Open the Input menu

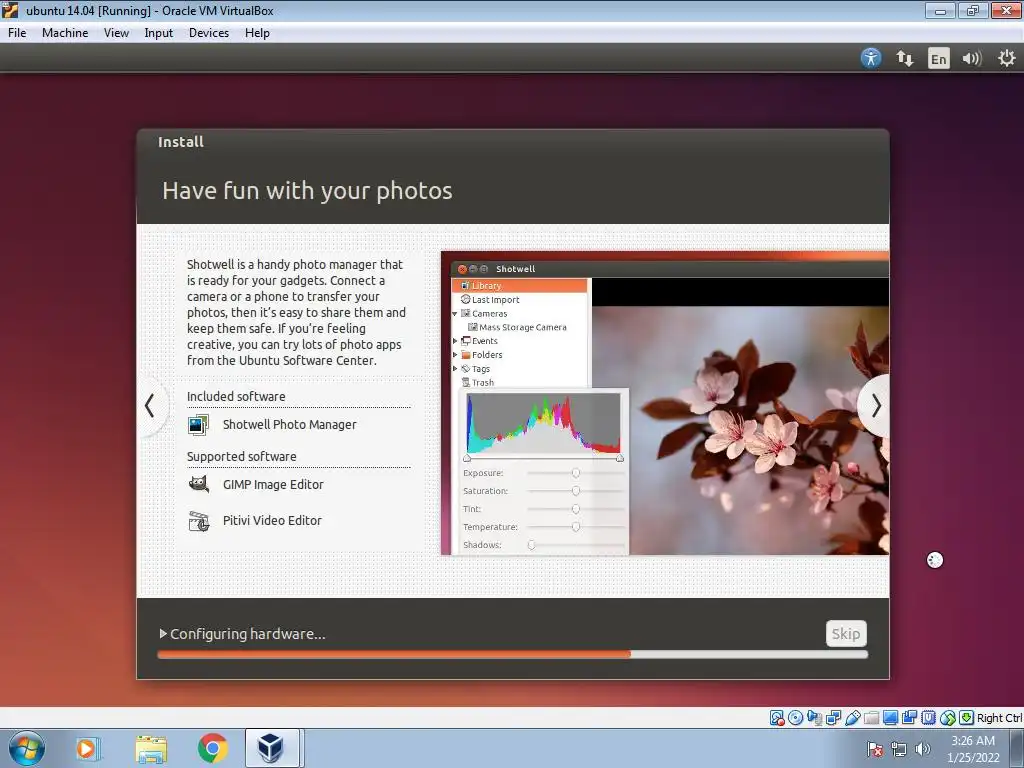158,33
